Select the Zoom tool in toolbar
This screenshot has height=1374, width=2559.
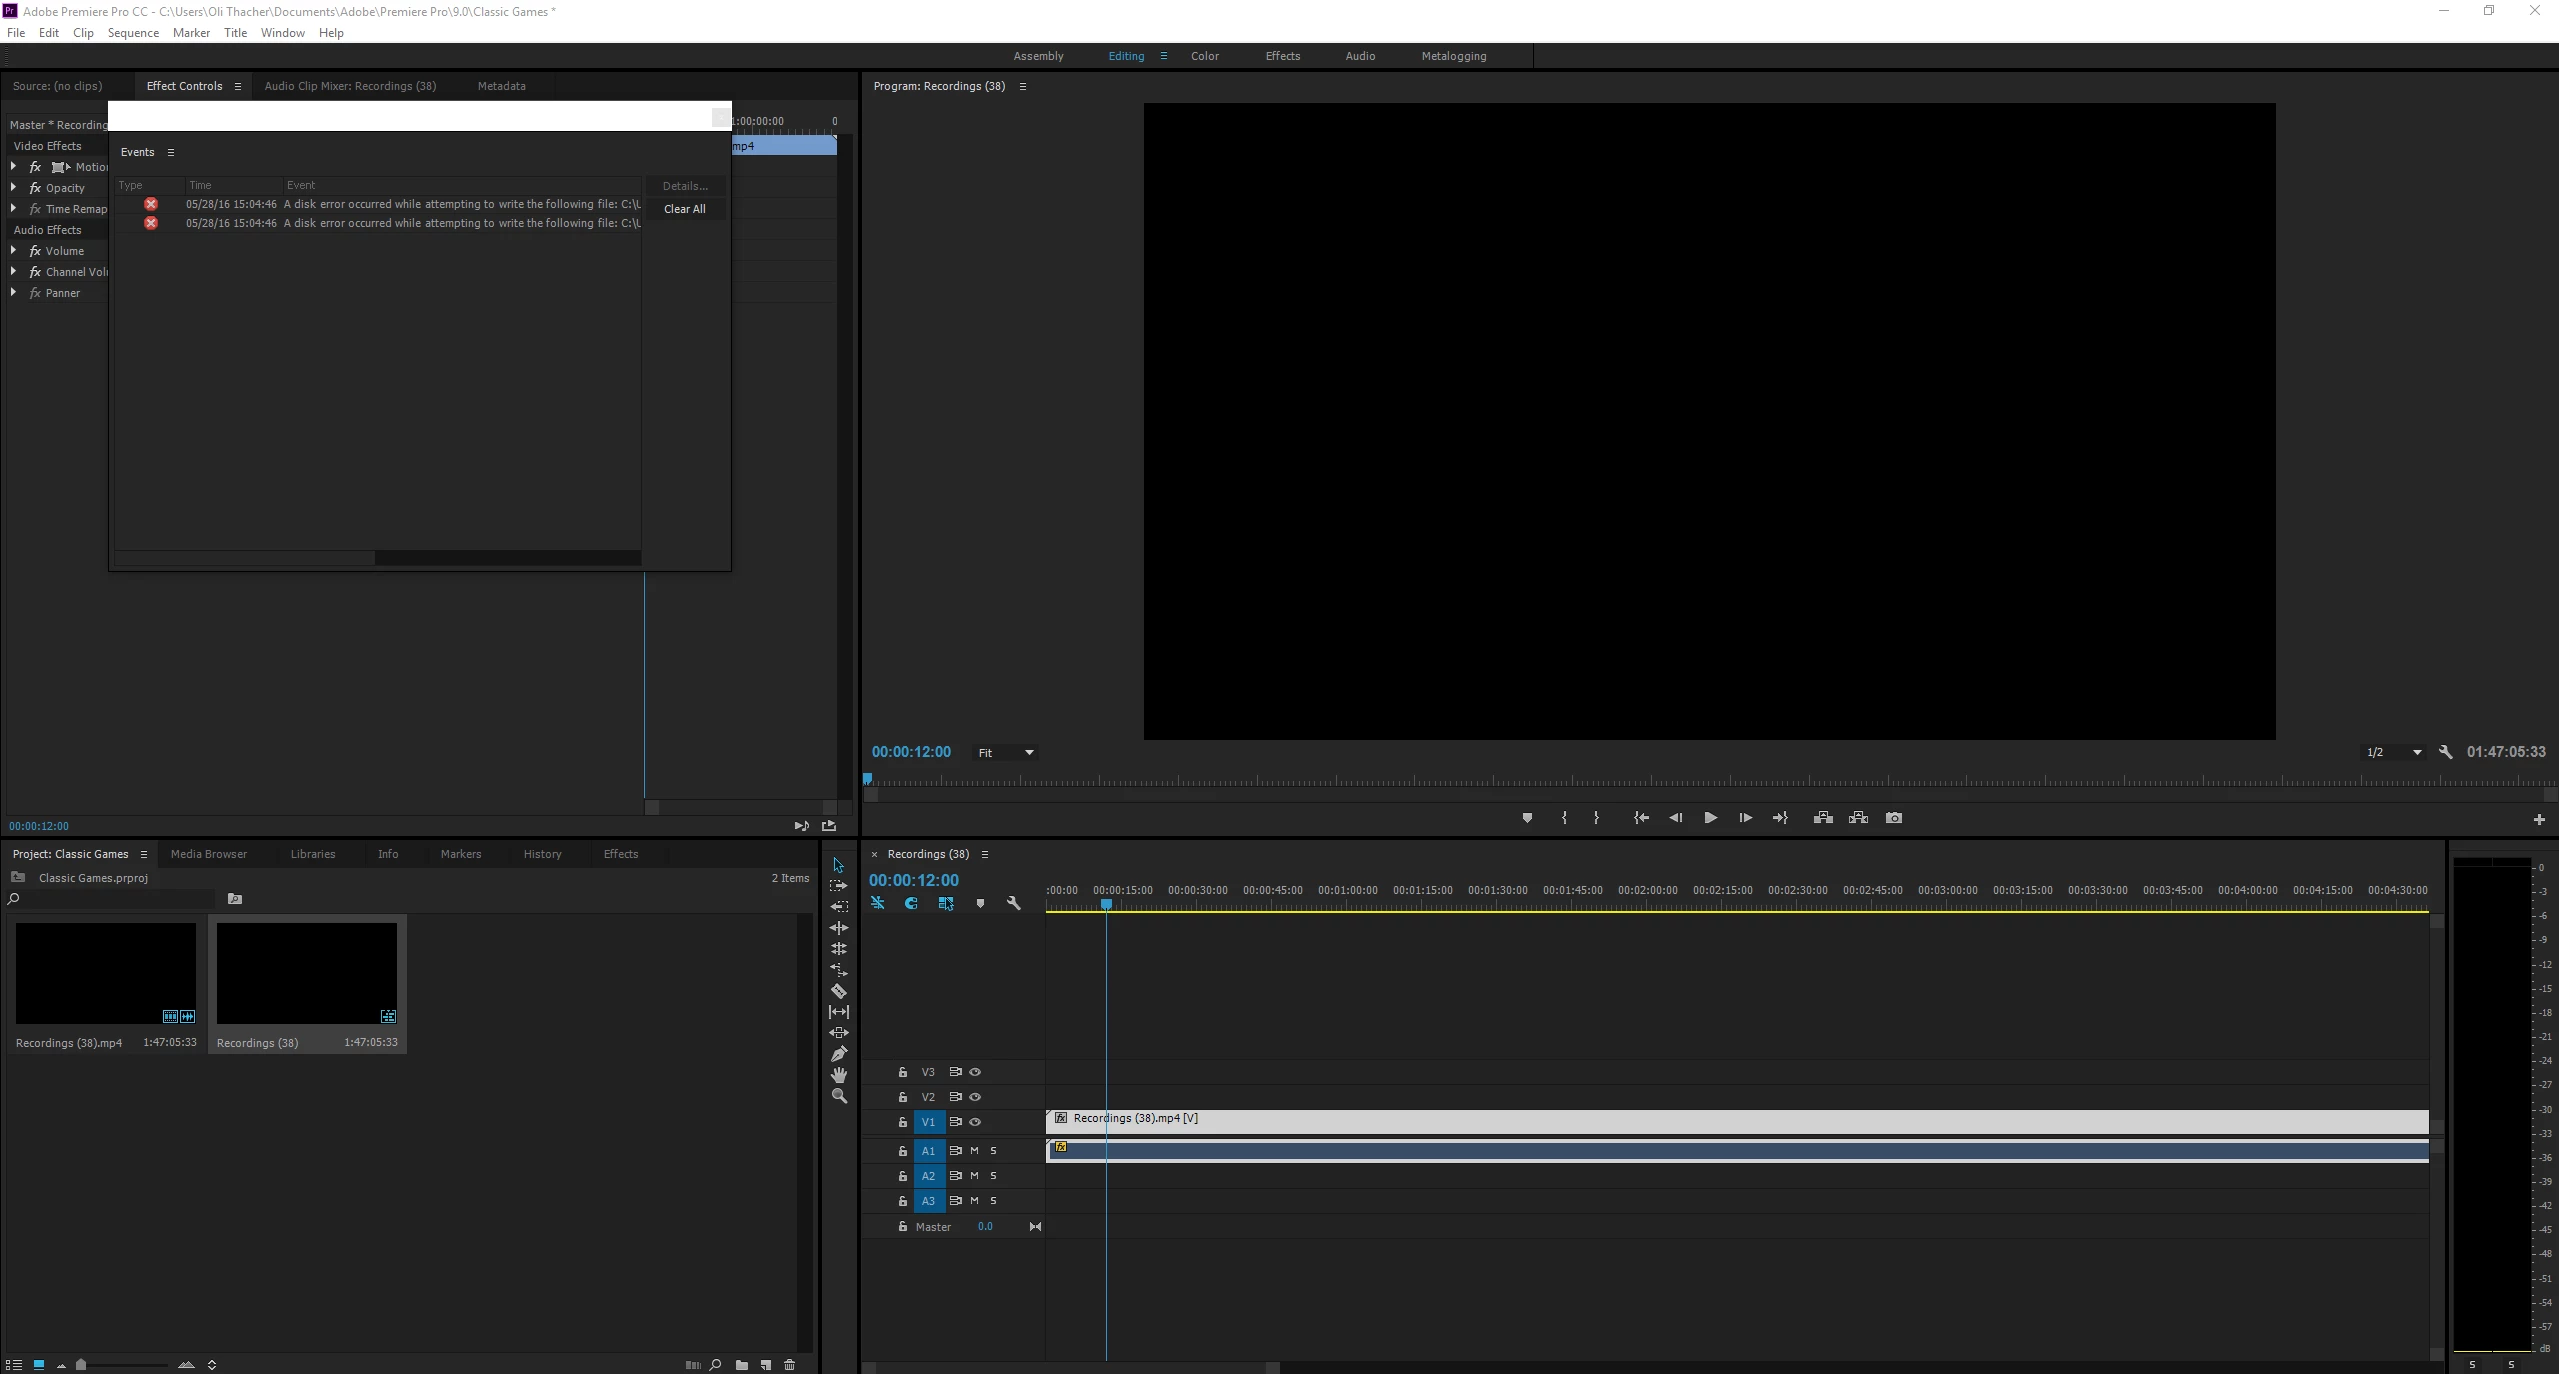pos(838,1096)
